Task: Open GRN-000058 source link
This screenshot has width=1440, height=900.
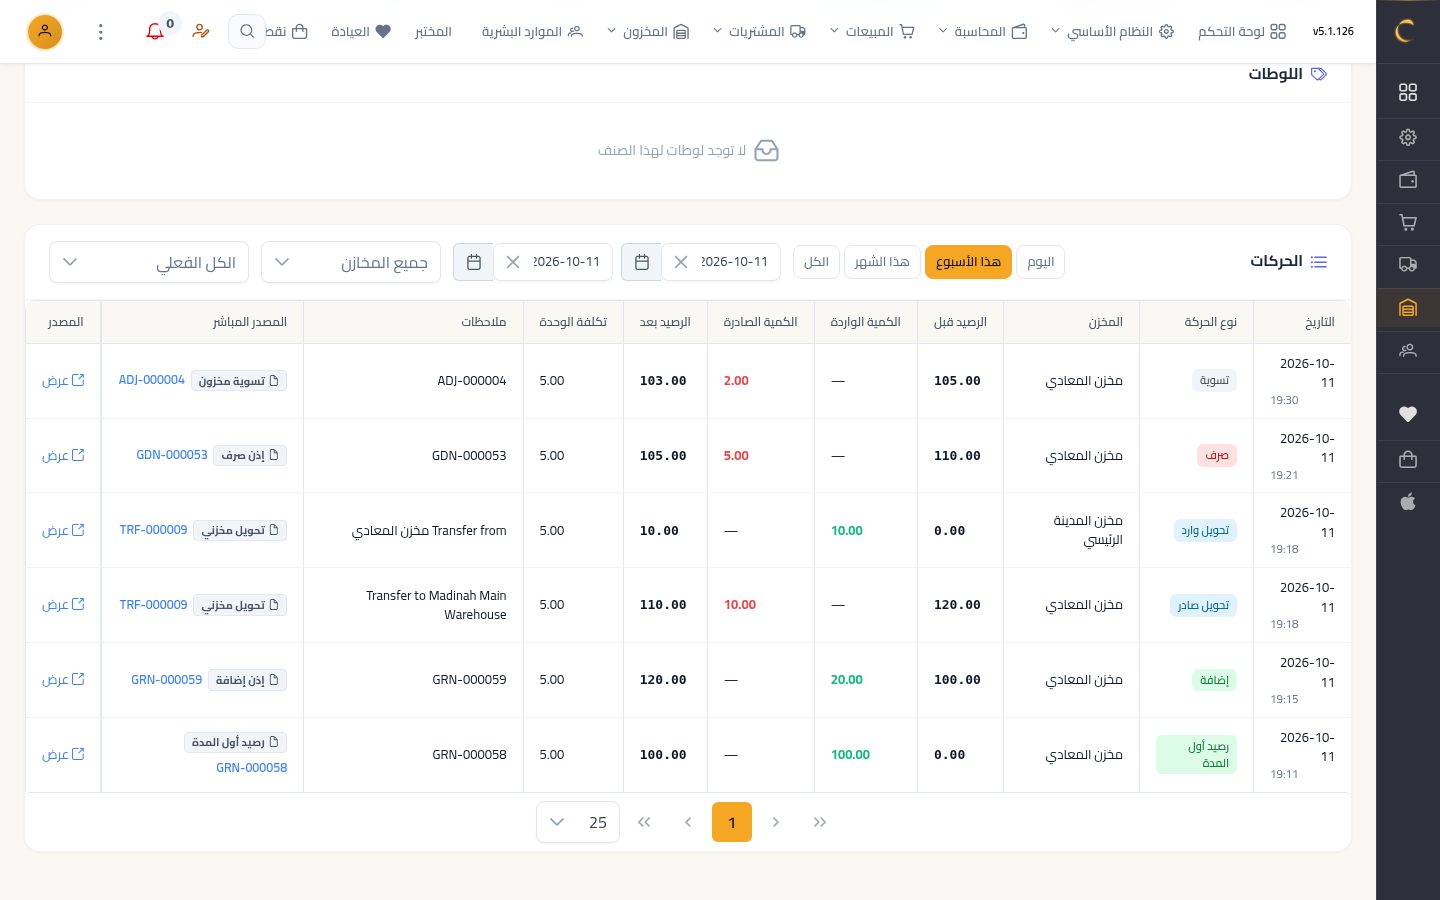Action: click(252, 768)
